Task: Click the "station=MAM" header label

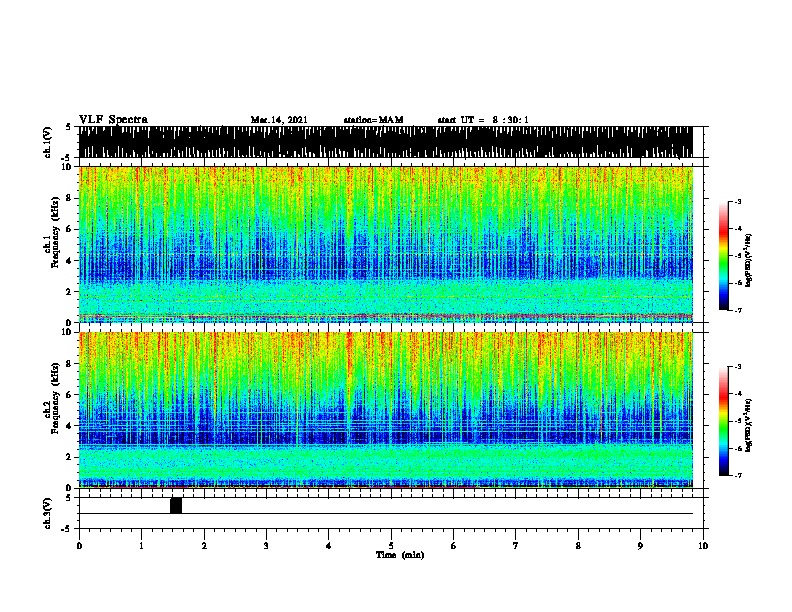Action: tap(373, 120)
